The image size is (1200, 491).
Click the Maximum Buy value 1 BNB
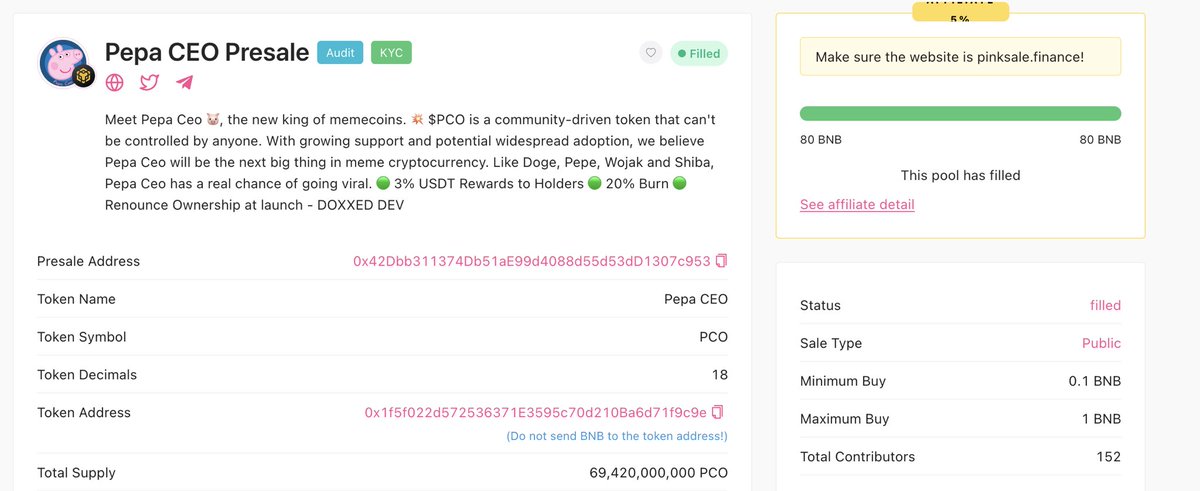pos(1101,419)
